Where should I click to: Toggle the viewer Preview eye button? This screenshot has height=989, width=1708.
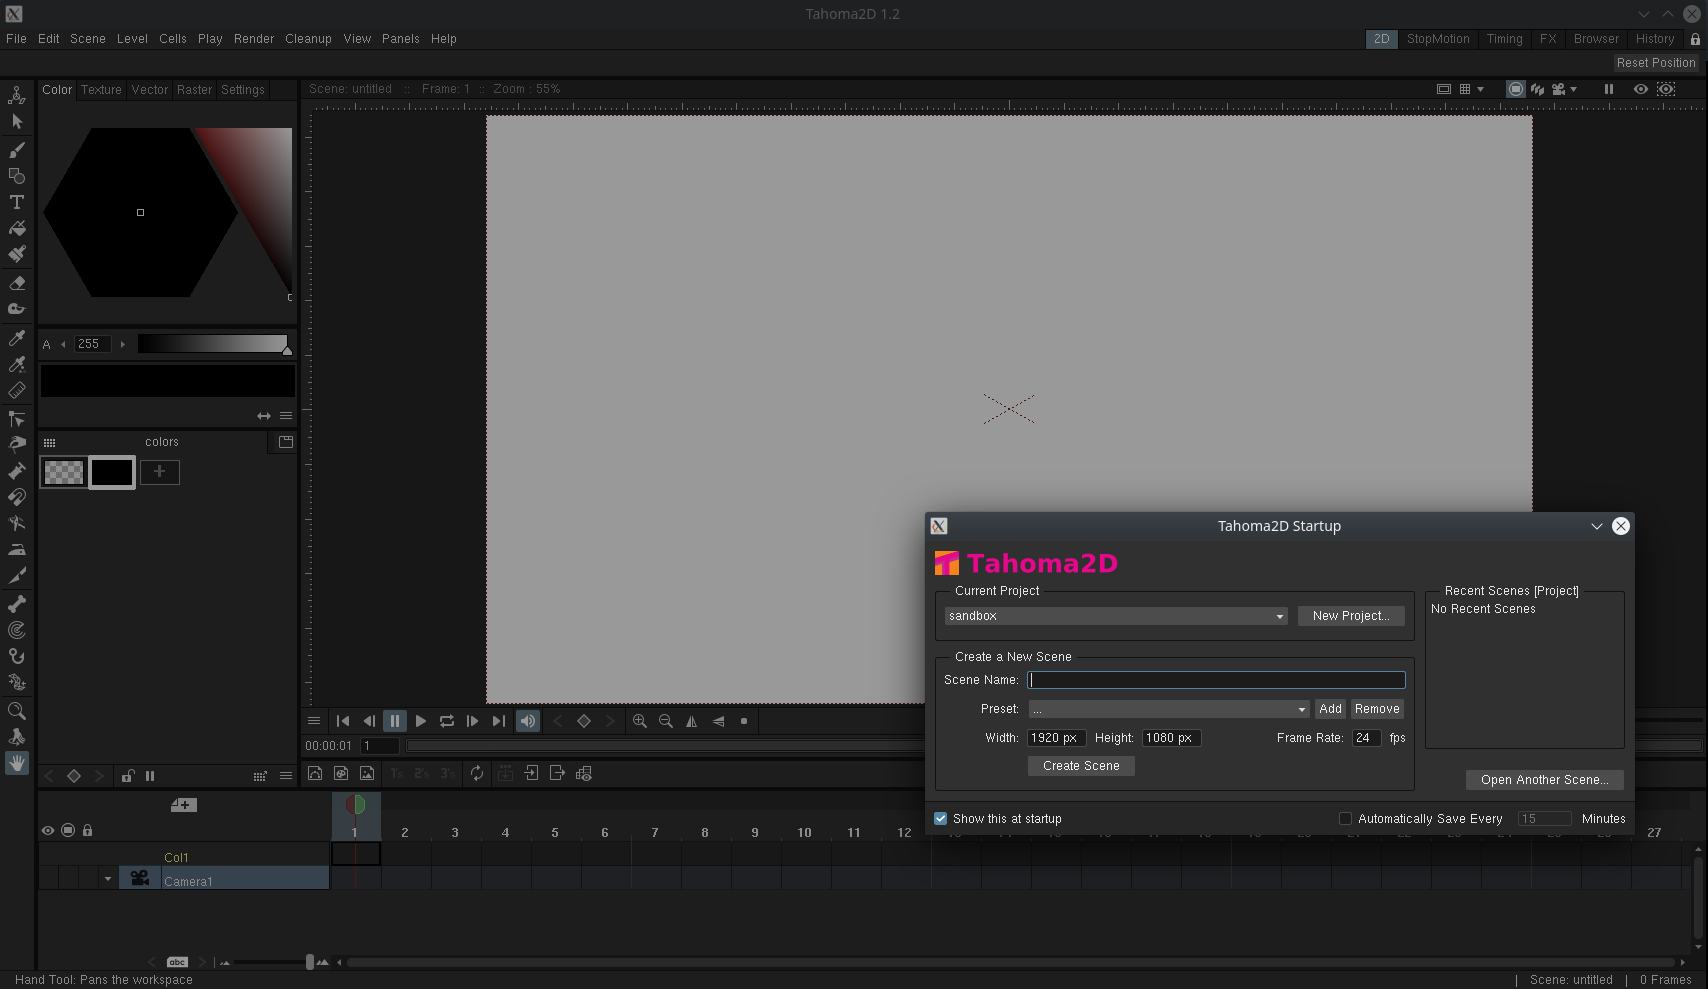1641,89
